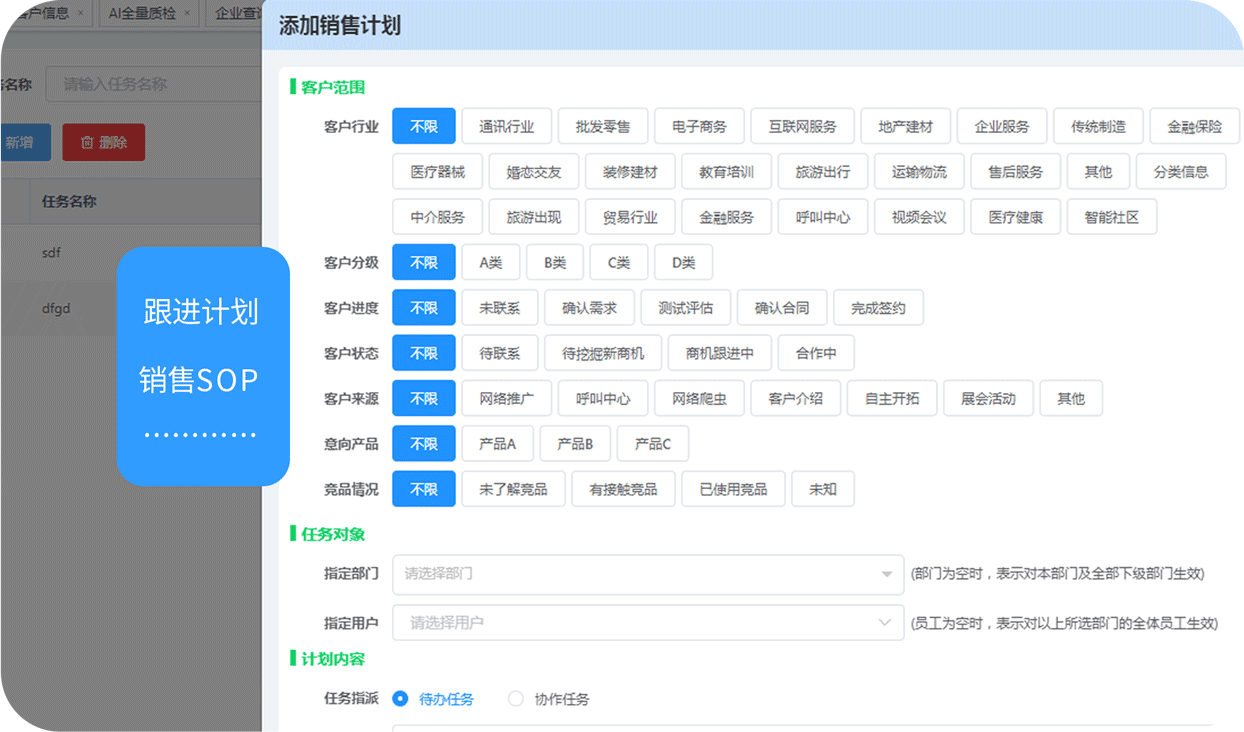Expand the 指定部门 dropdown arrow
The height and width of the screenshot is (732, 1244).
(x=886, y=574)
